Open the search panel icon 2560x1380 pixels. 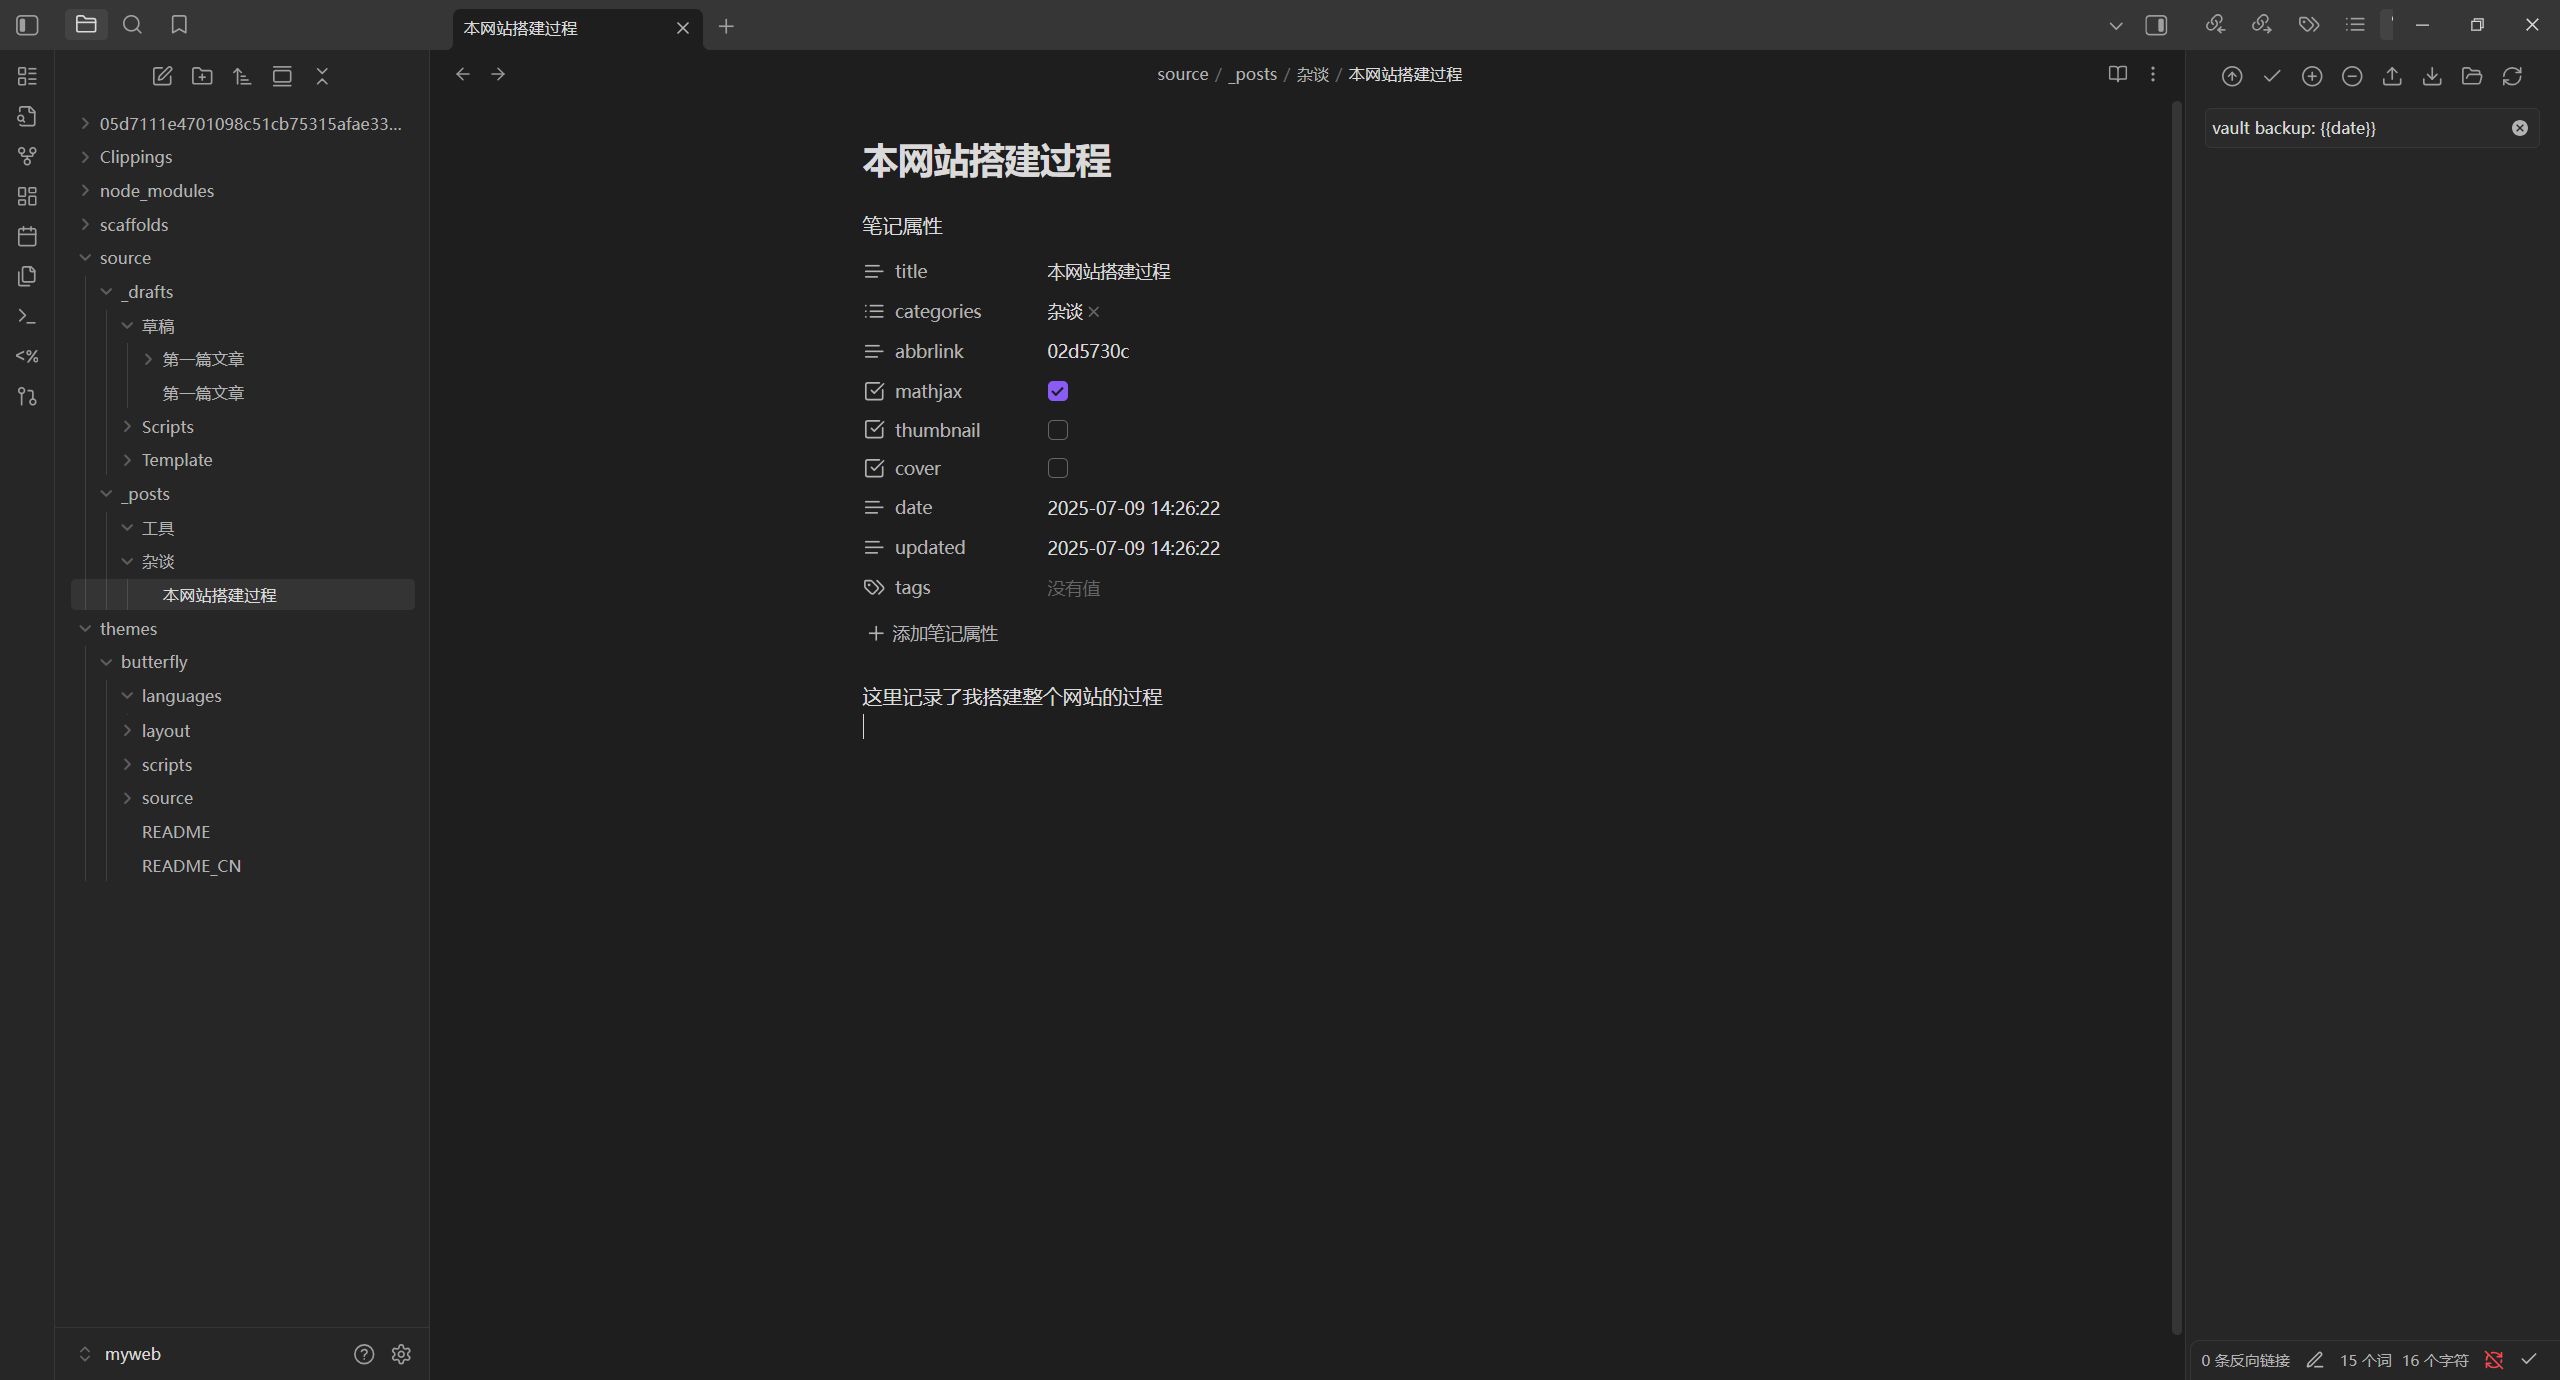coord(132,25)
